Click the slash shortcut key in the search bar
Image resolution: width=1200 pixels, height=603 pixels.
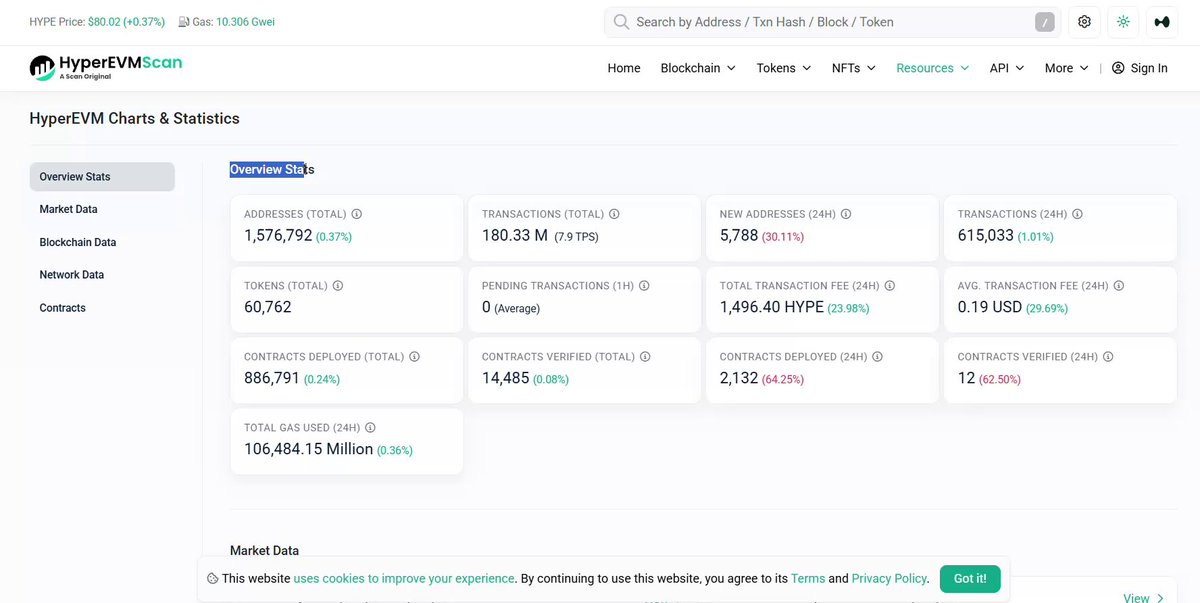1044,22
